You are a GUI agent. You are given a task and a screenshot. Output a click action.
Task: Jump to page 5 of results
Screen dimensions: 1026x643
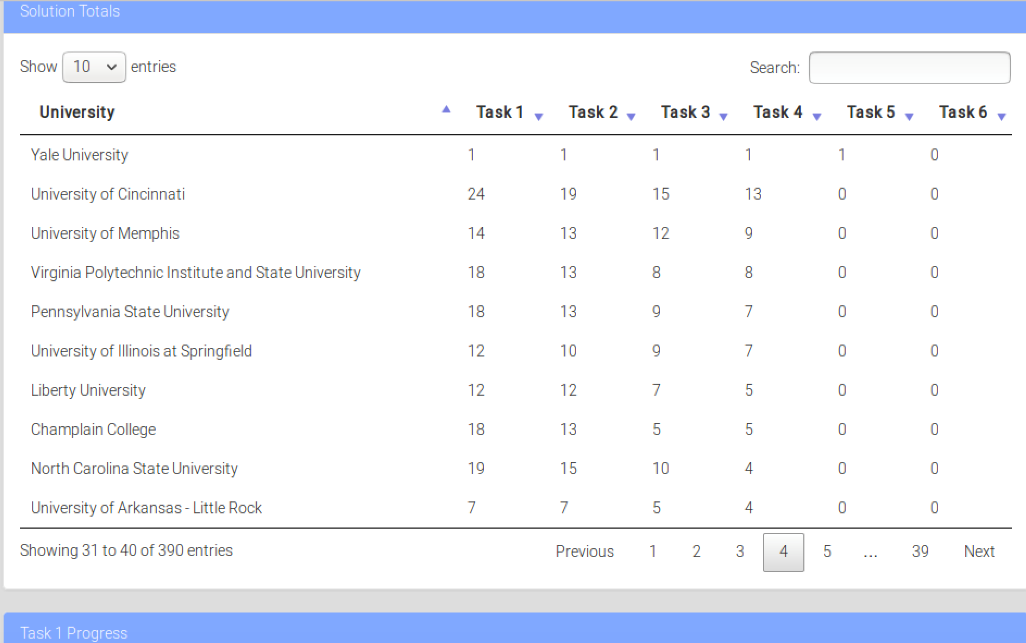[827, 552]
